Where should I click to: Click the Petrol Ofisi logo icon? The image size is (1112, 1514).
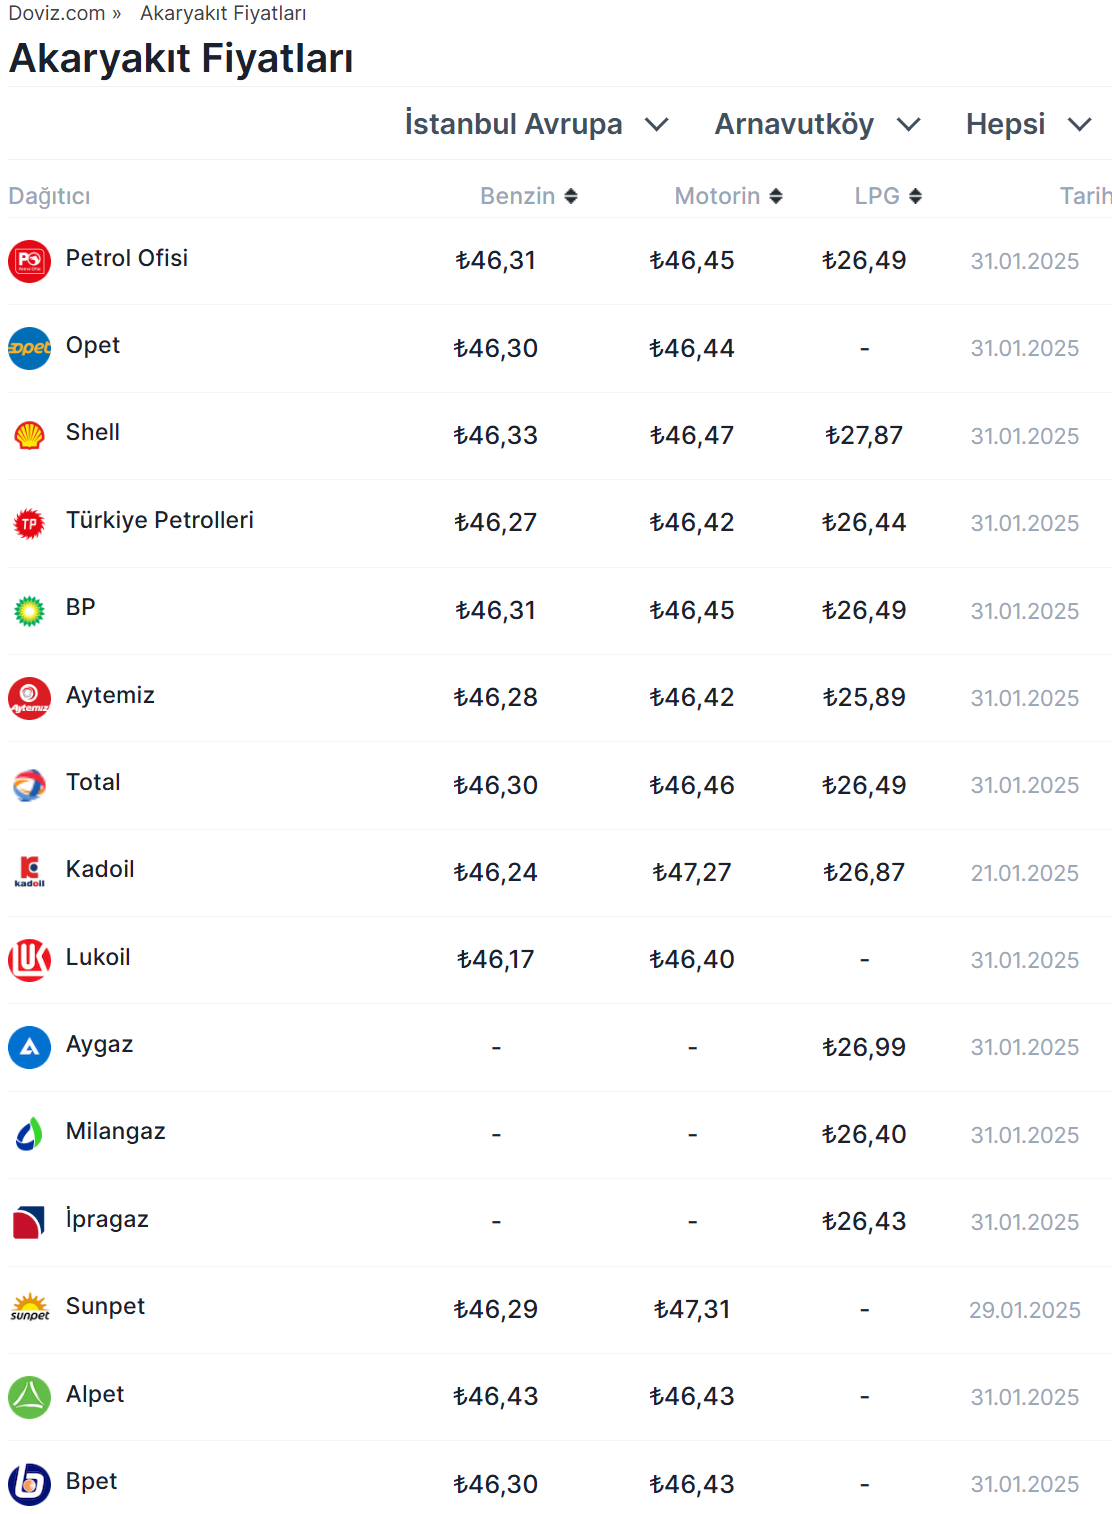point(29,261)
